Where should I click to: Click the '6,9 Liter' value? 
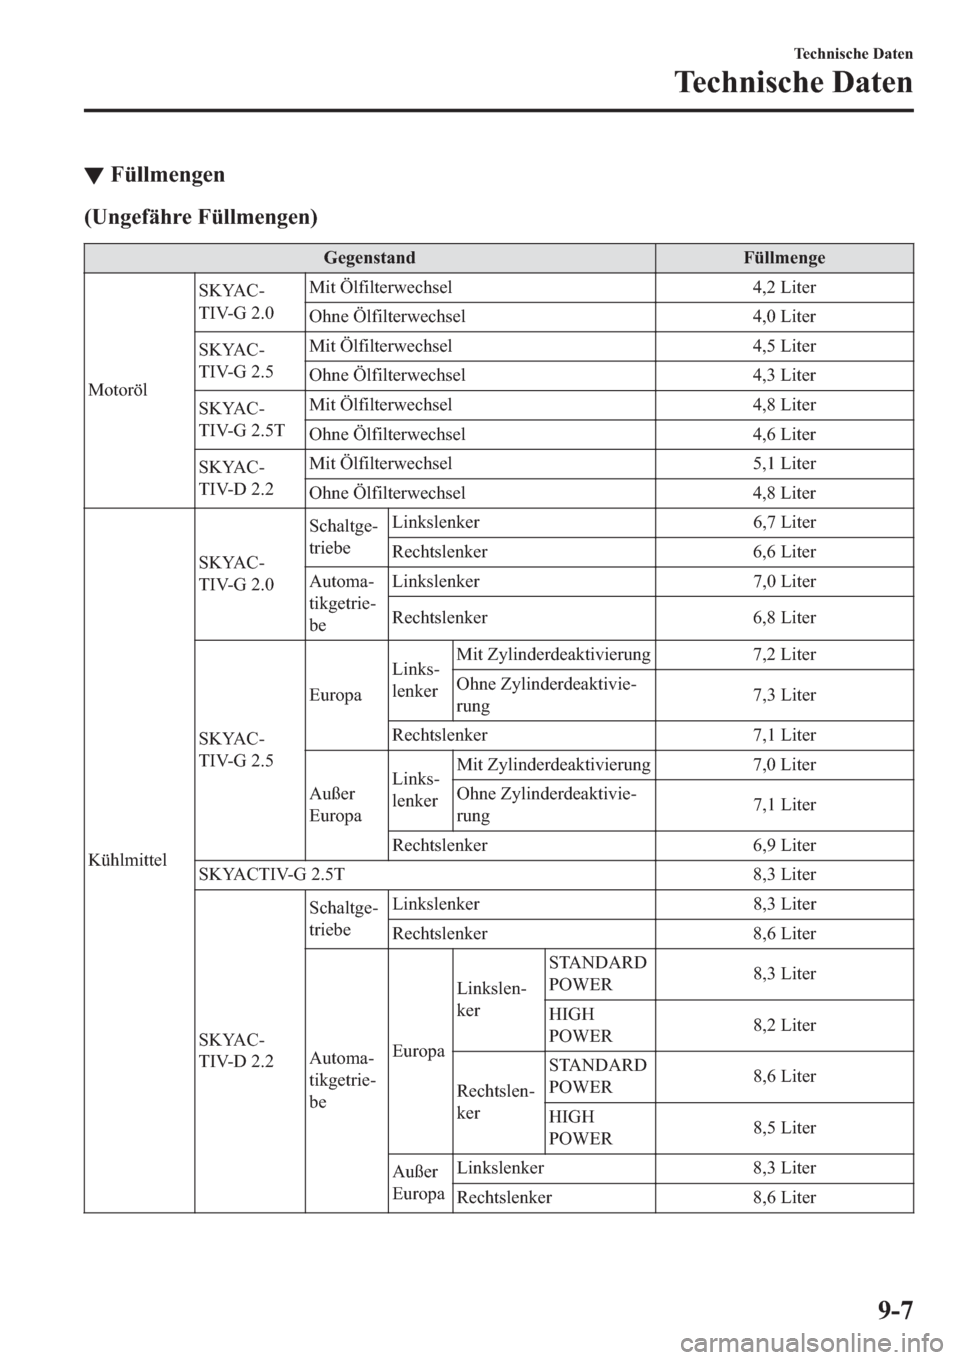coord(784,846)
